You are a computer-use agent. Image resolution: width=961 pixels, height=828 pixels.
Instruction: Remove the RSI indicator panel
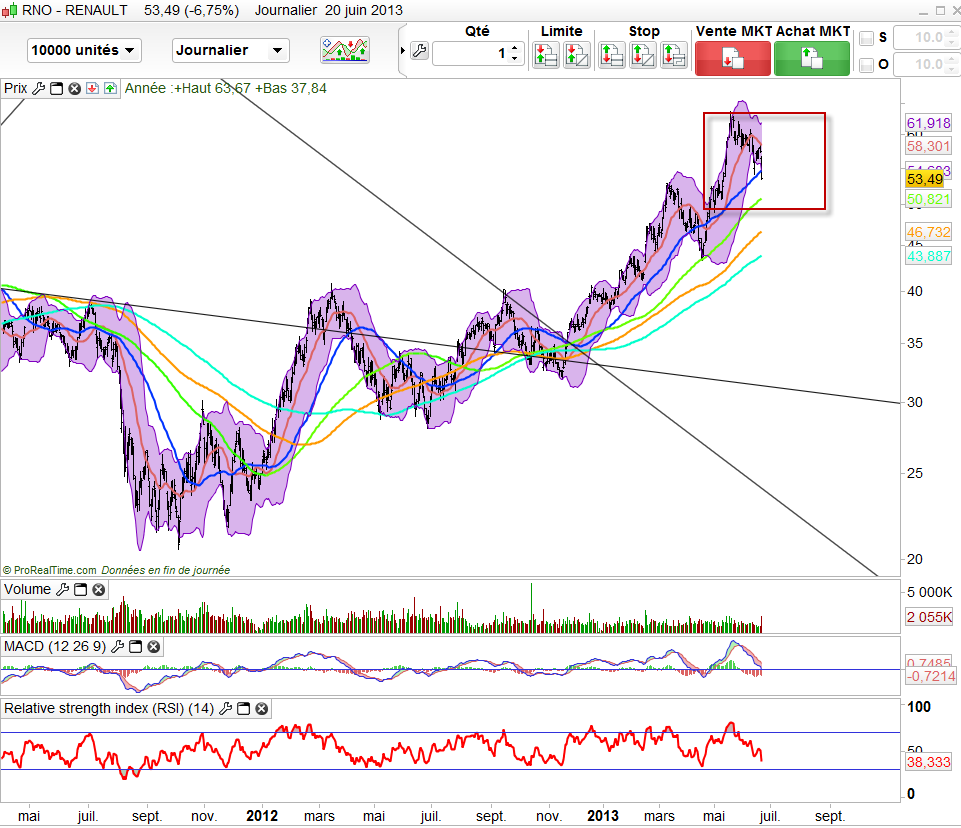[x=261, y=709]
